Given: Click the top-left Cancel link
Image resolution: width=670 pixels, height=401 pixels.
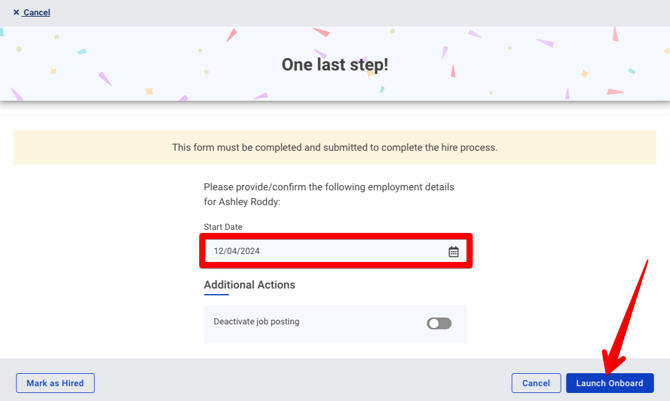Looking at the screenshot, I should [37, 13].
